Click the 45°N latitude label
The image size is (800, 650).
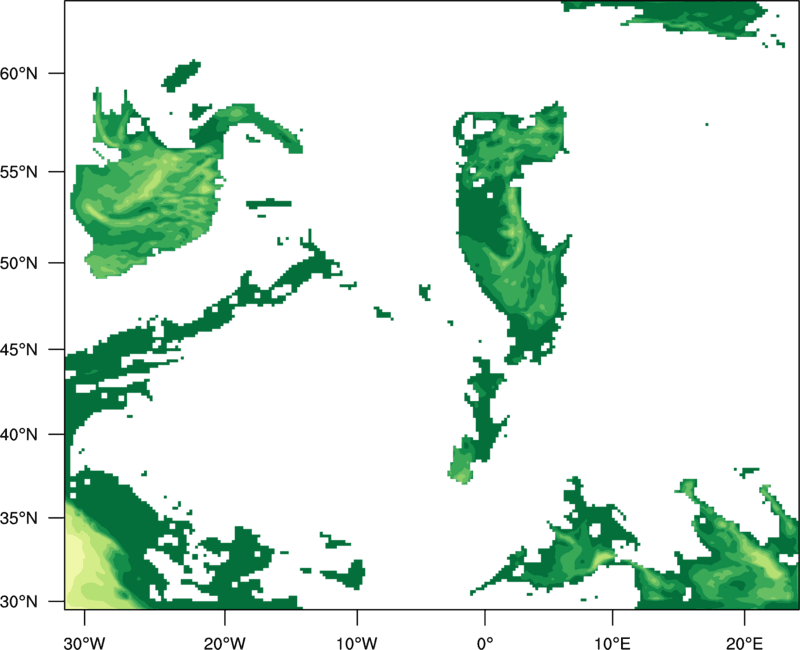19,349
